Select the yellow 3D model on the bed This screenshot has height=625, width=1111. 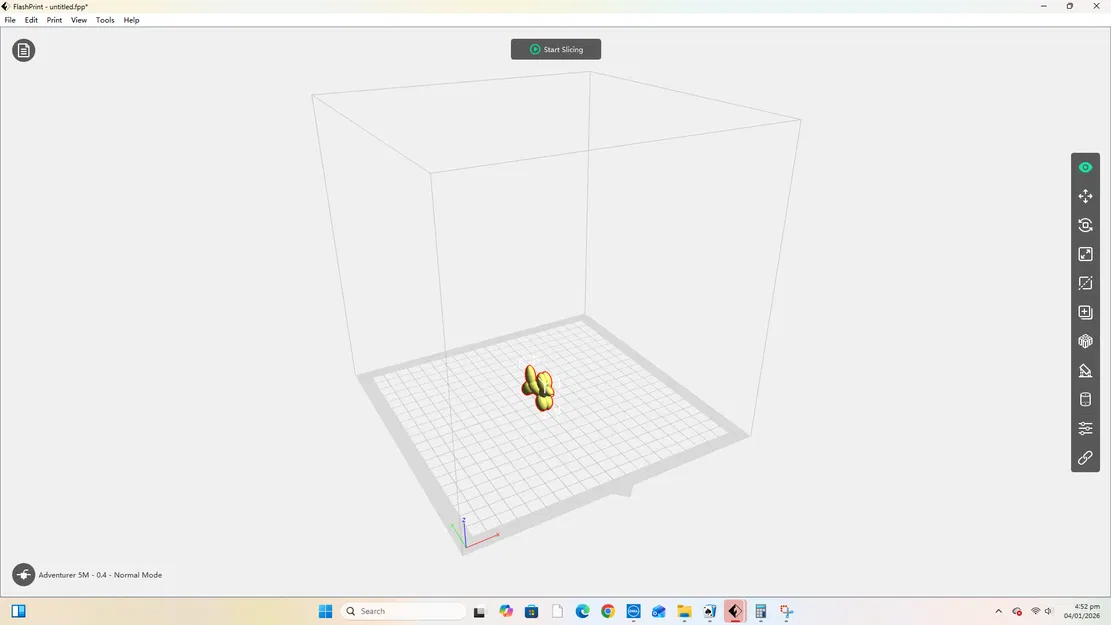[x=538, y=388]
